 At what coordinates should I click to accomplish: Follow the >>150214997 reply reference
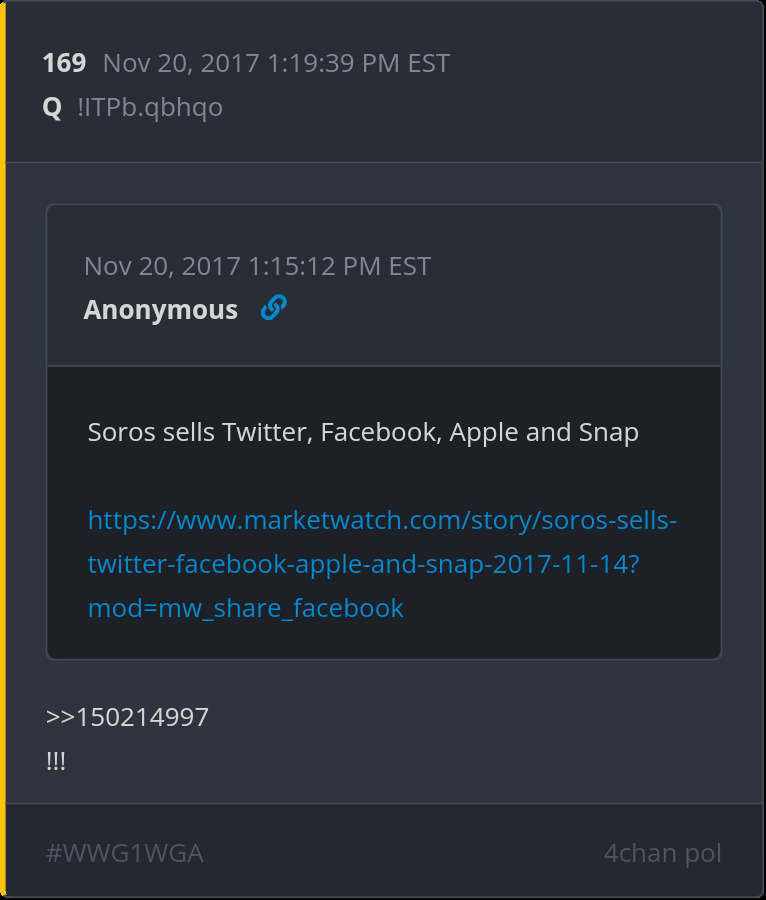(127, 717)
